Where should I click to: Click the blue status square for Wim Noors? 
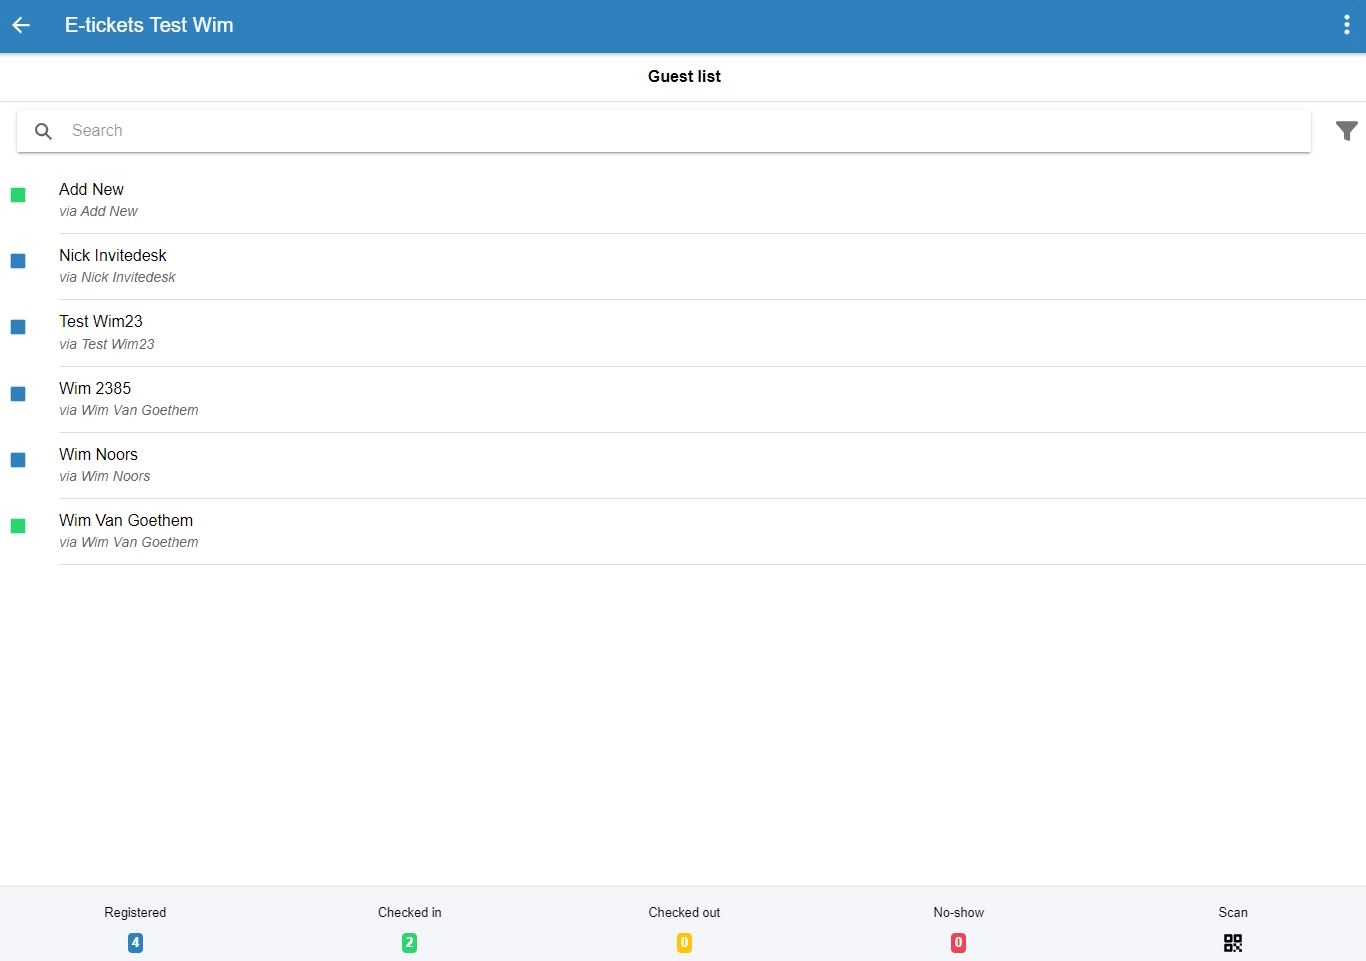coord(18,460)
